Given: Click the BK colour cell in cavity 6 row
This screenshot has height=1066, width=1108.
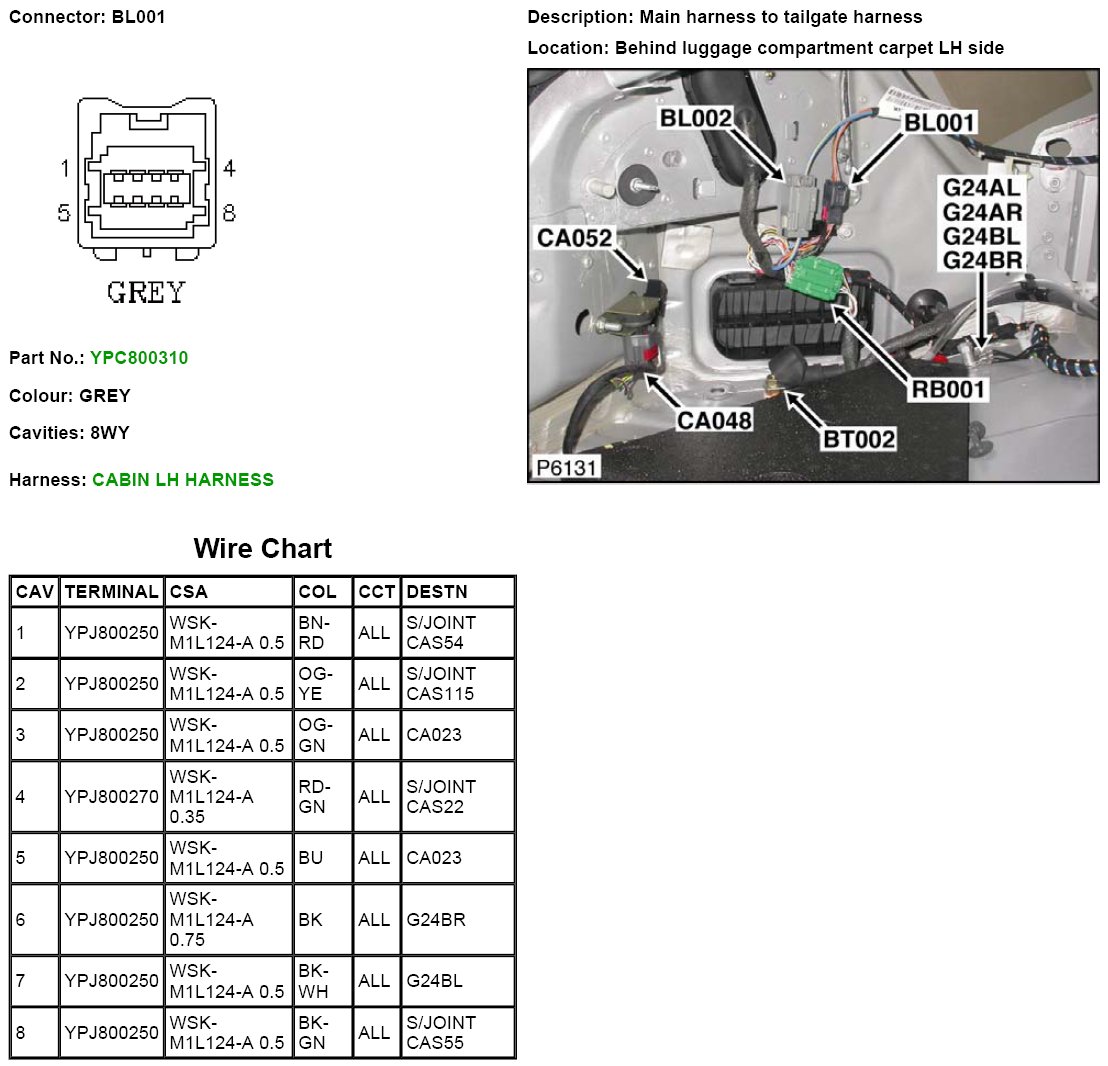Looking at the screenshot, I should click(323, 920).
